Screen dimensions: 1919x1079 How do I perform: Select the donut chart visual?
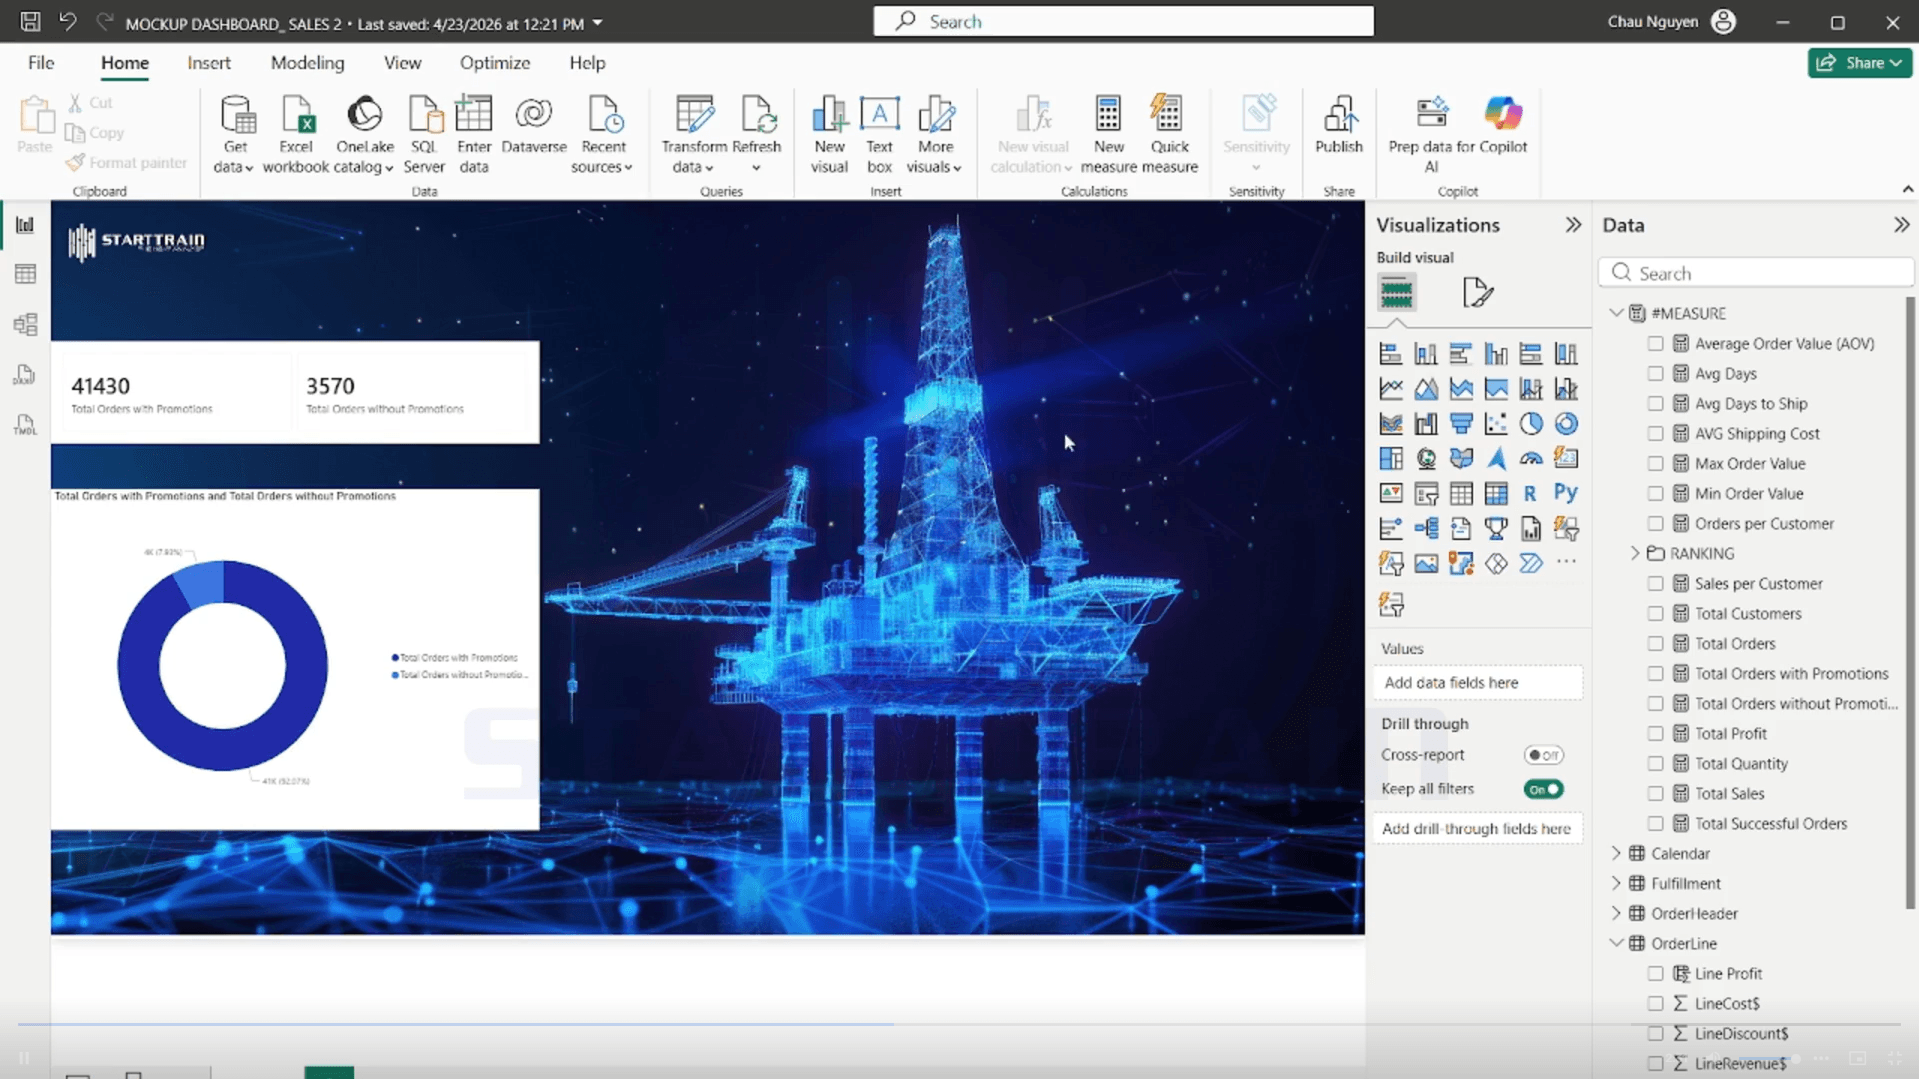[1566, 424]
